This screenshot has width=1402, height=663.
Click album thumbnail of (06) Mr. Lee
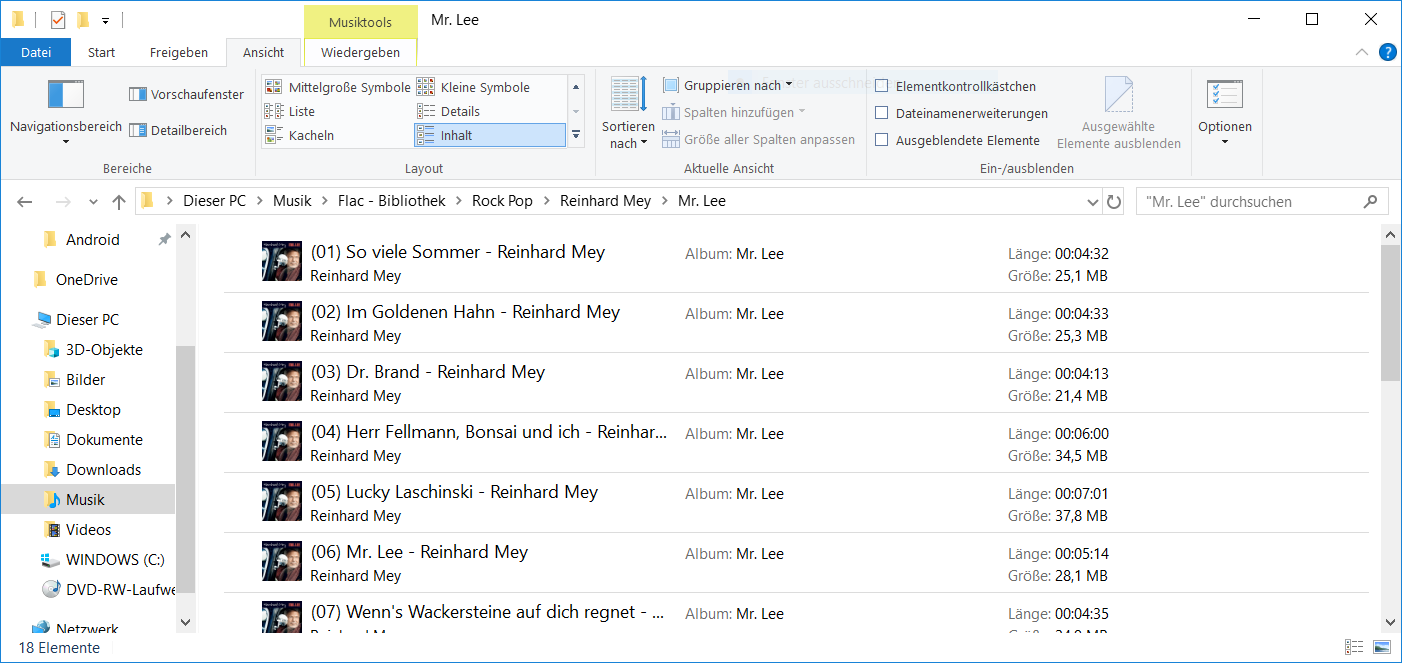coord(282,562)
